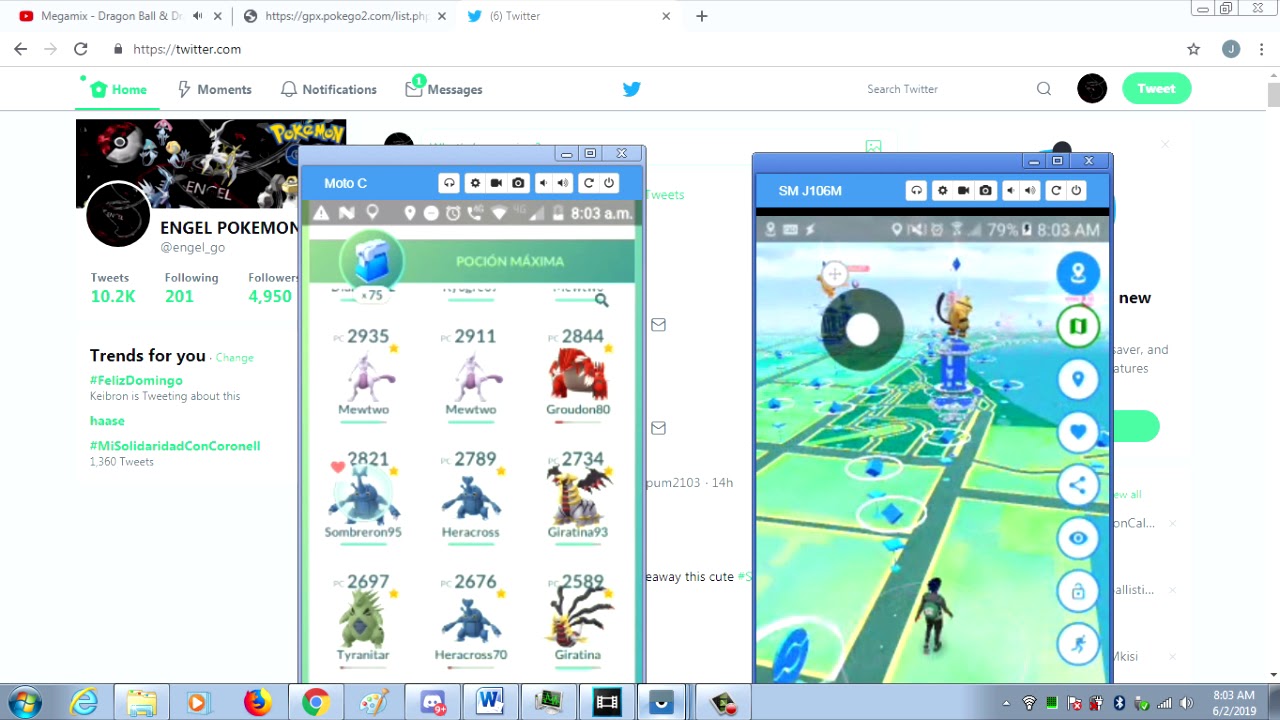
Task: Open a new browser tab
Action: coord(702,16)
